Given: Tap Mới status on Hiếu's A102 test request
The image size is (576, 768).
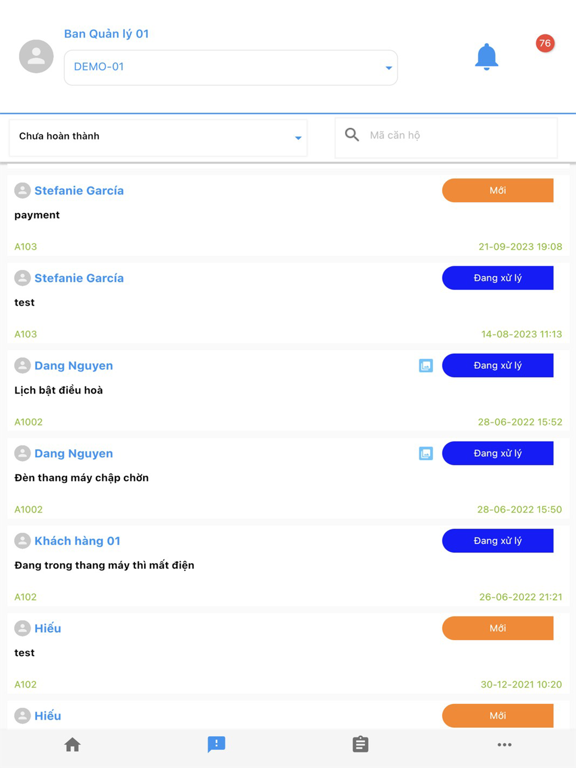Looking at the screenshot, I should pyautogui.click(x=498, y=628).
